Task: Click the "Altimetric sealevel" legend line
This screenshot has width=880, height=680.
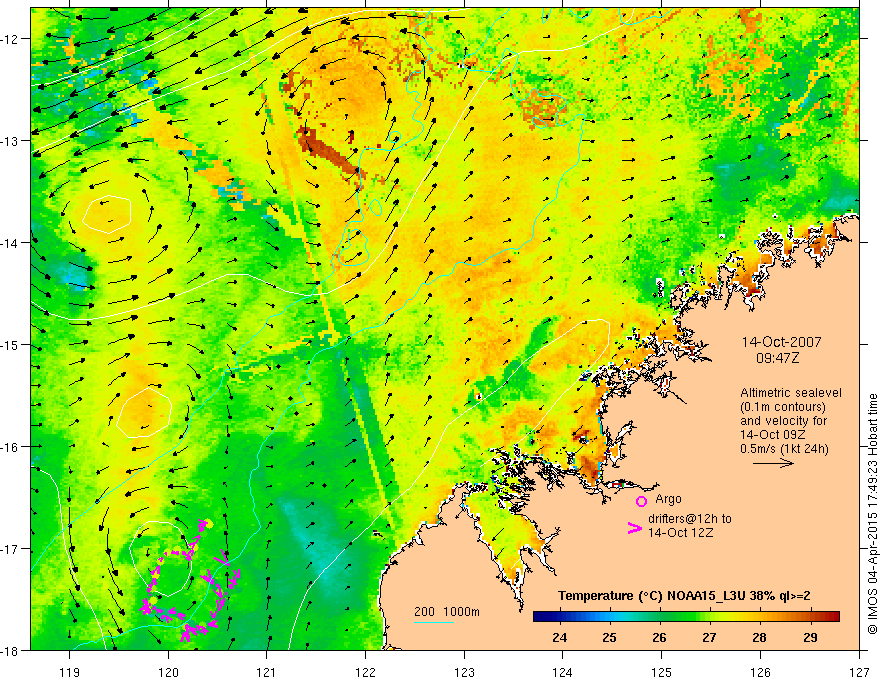Action: (791, 393)
